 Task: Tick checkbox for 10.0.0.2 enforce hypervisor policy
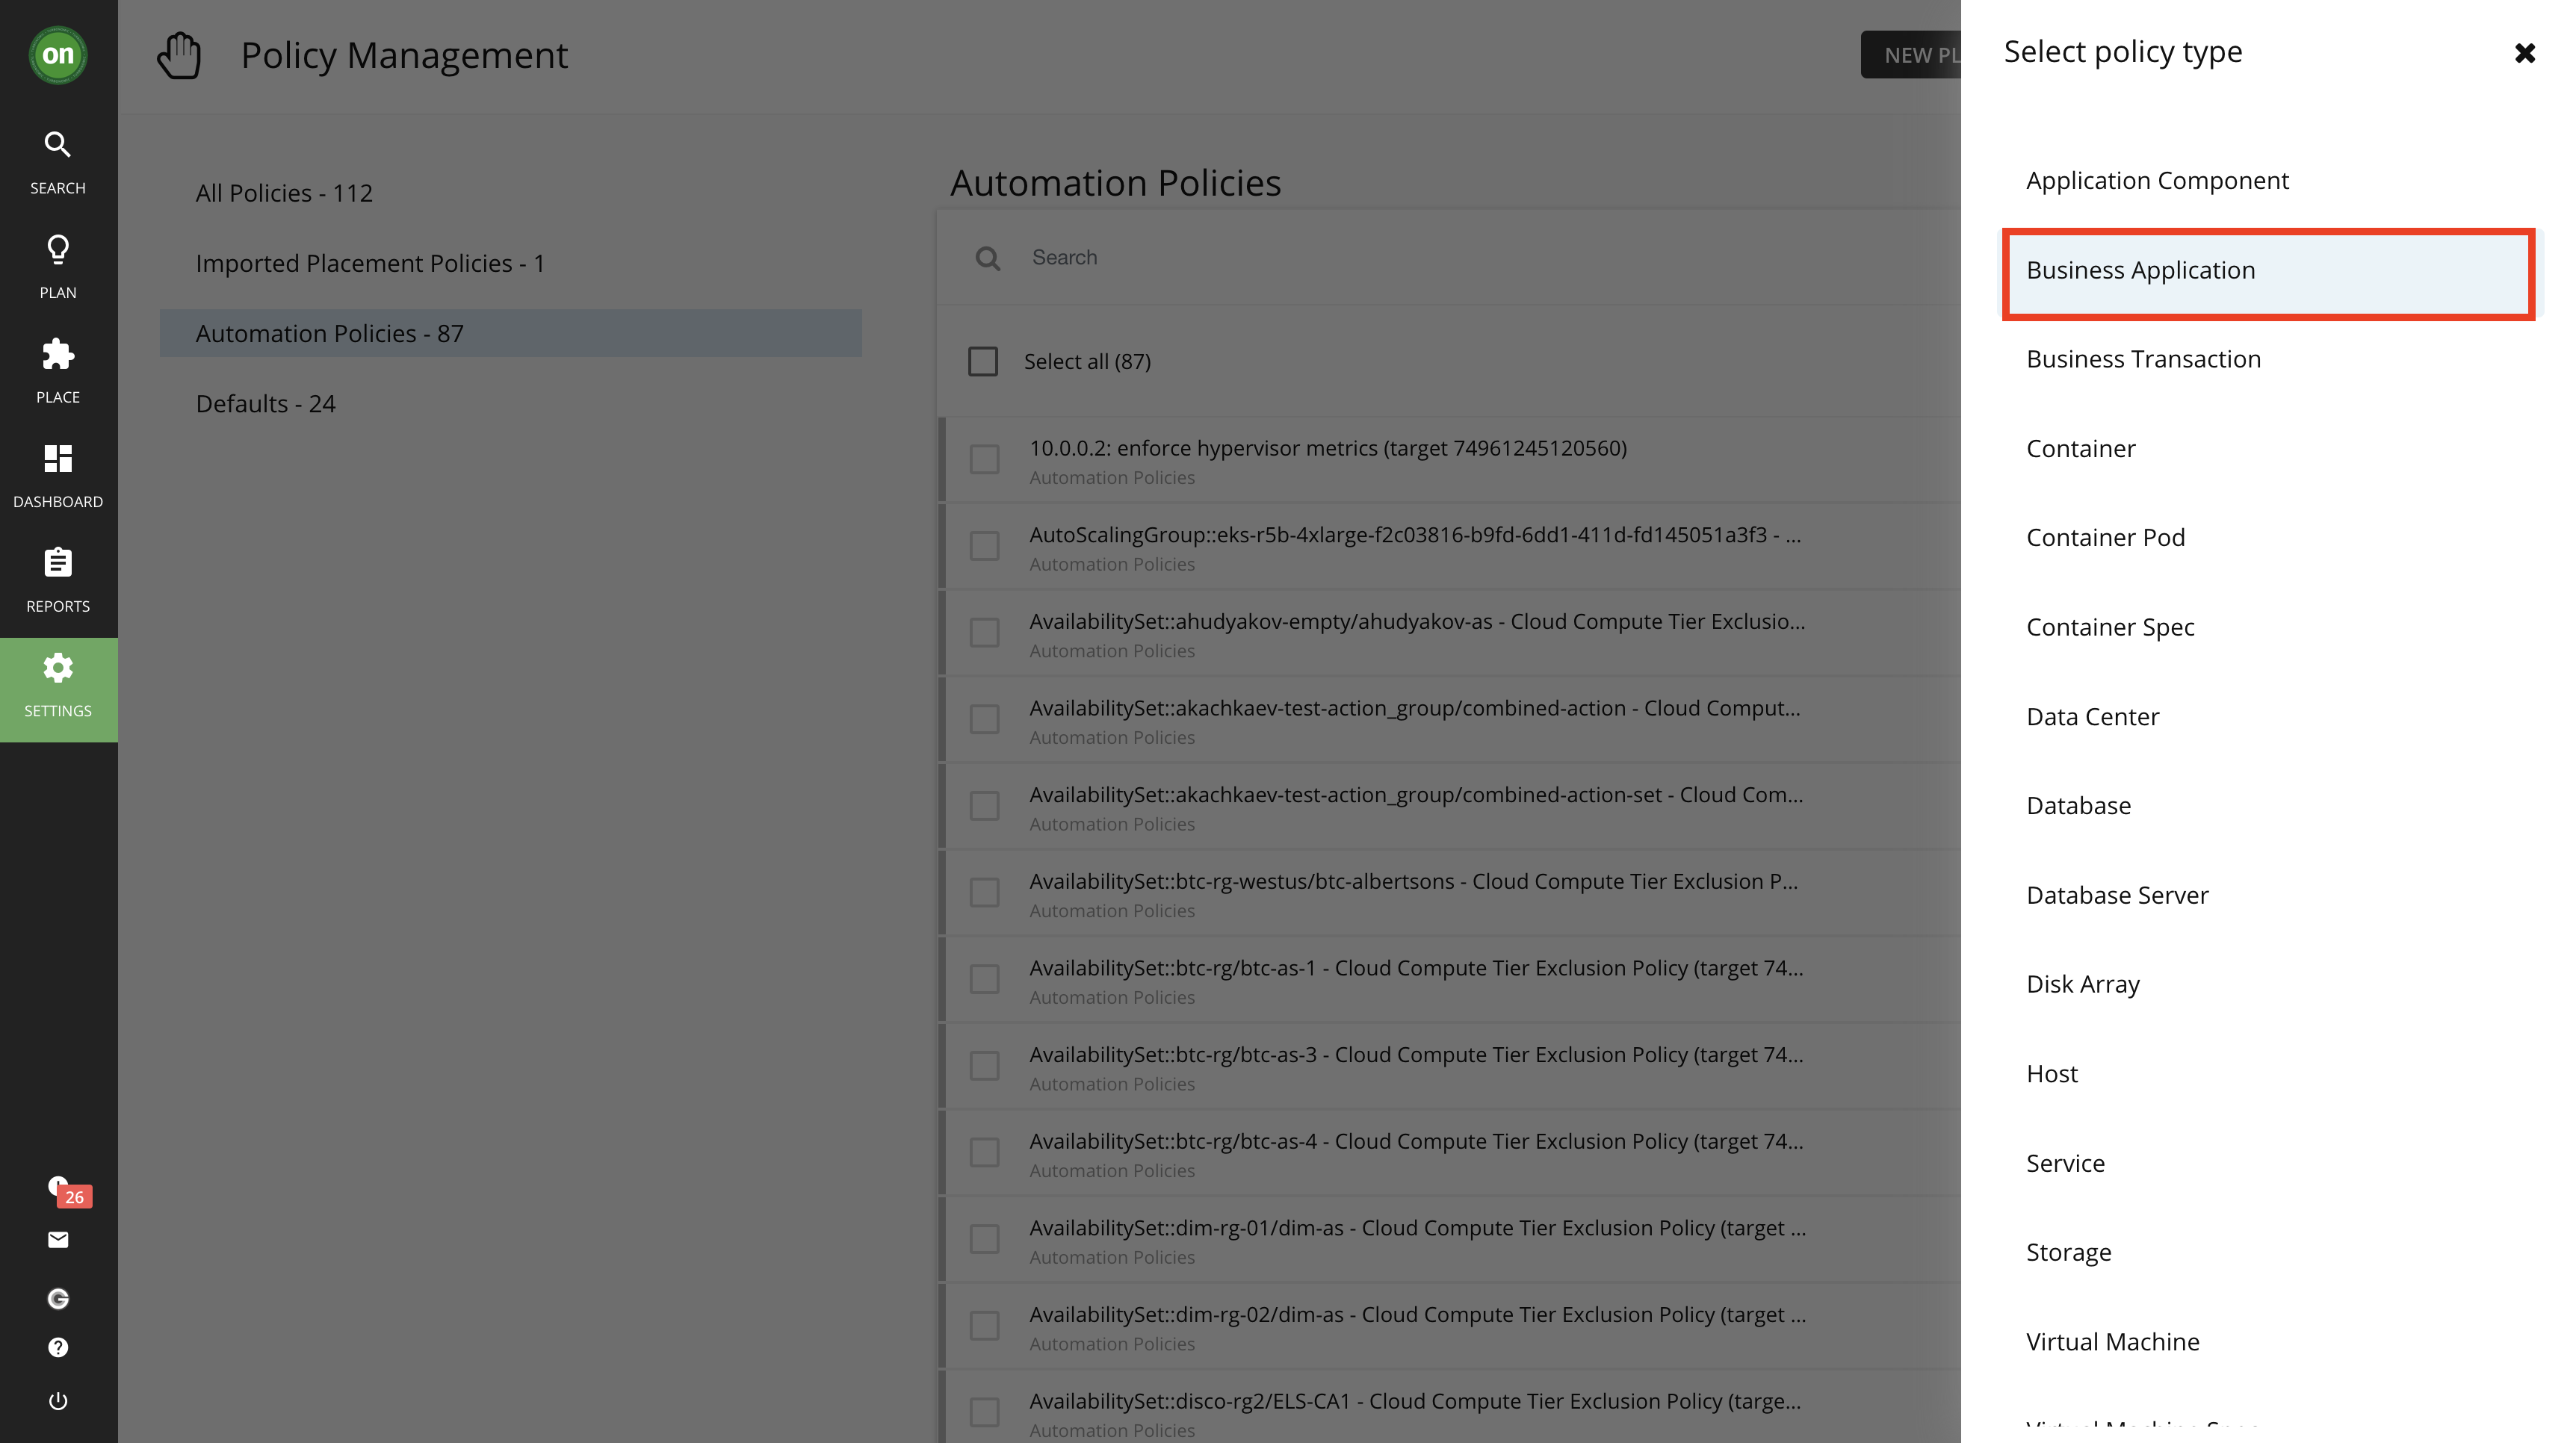tap(984, 459)
